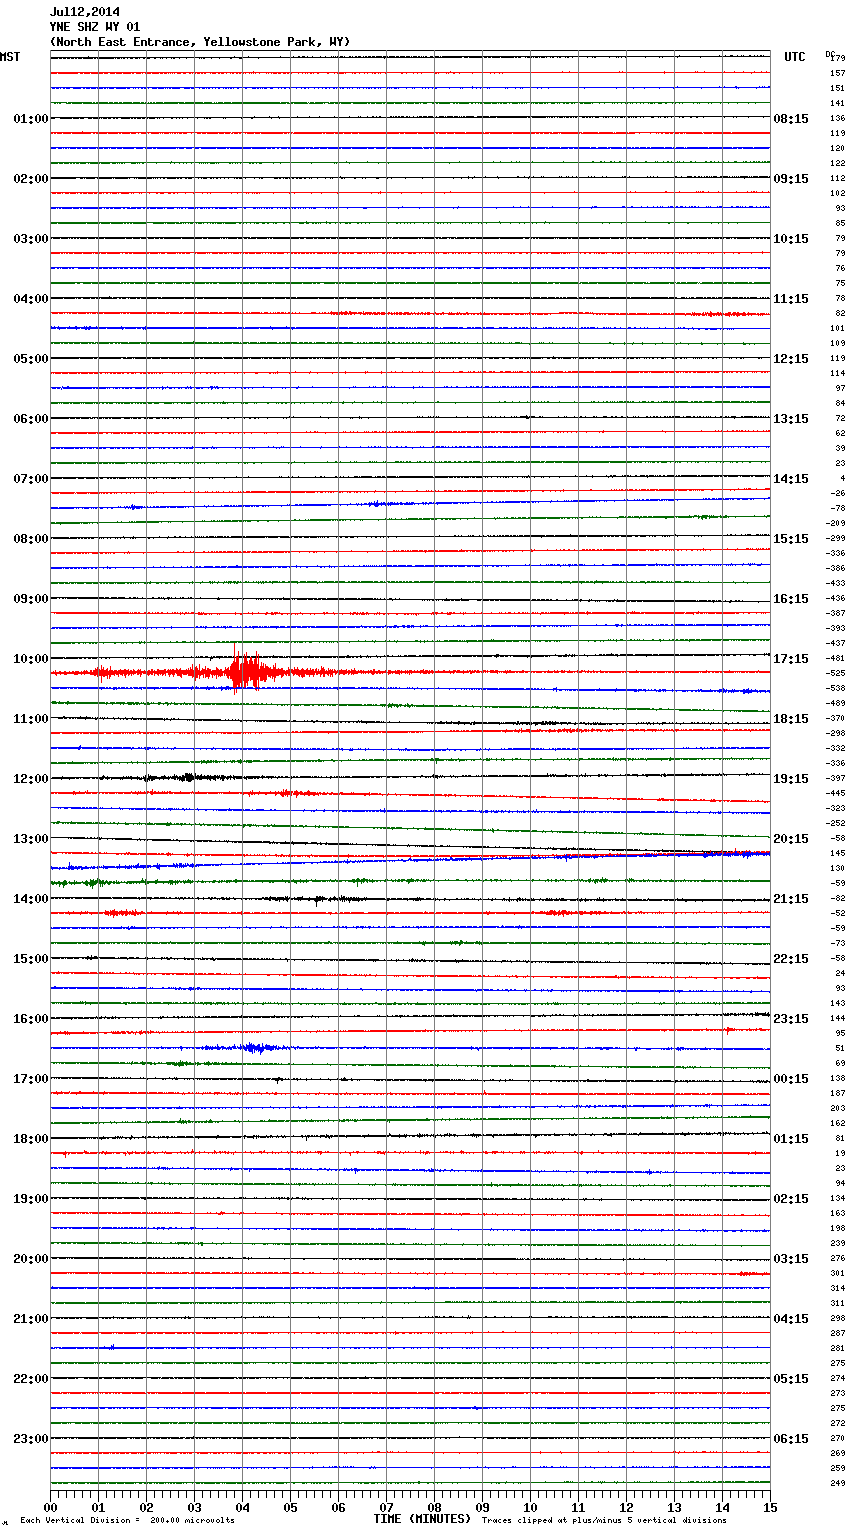Select the 00:15 UTC time label
Image resolution: width=850 pixels, height=1534 pixels.
[791, 1079]
